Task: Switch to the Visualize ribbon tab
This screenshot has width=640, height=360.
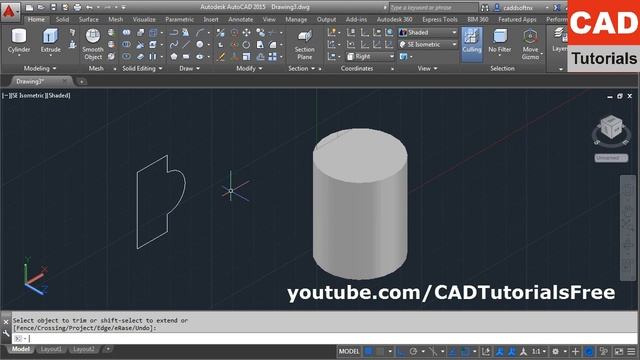Action: [x=144, y=19]
